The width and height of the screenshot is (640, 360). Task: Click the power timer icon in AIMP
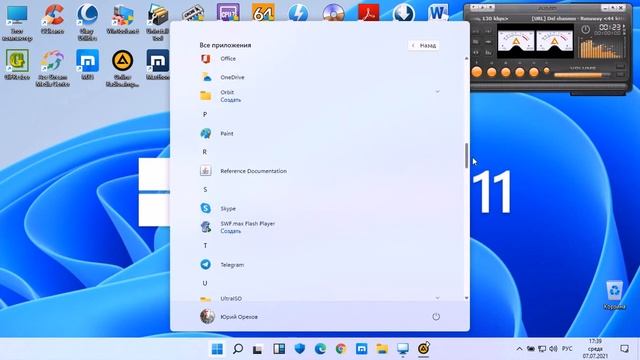pyautogui.click(x=585, y=30)
